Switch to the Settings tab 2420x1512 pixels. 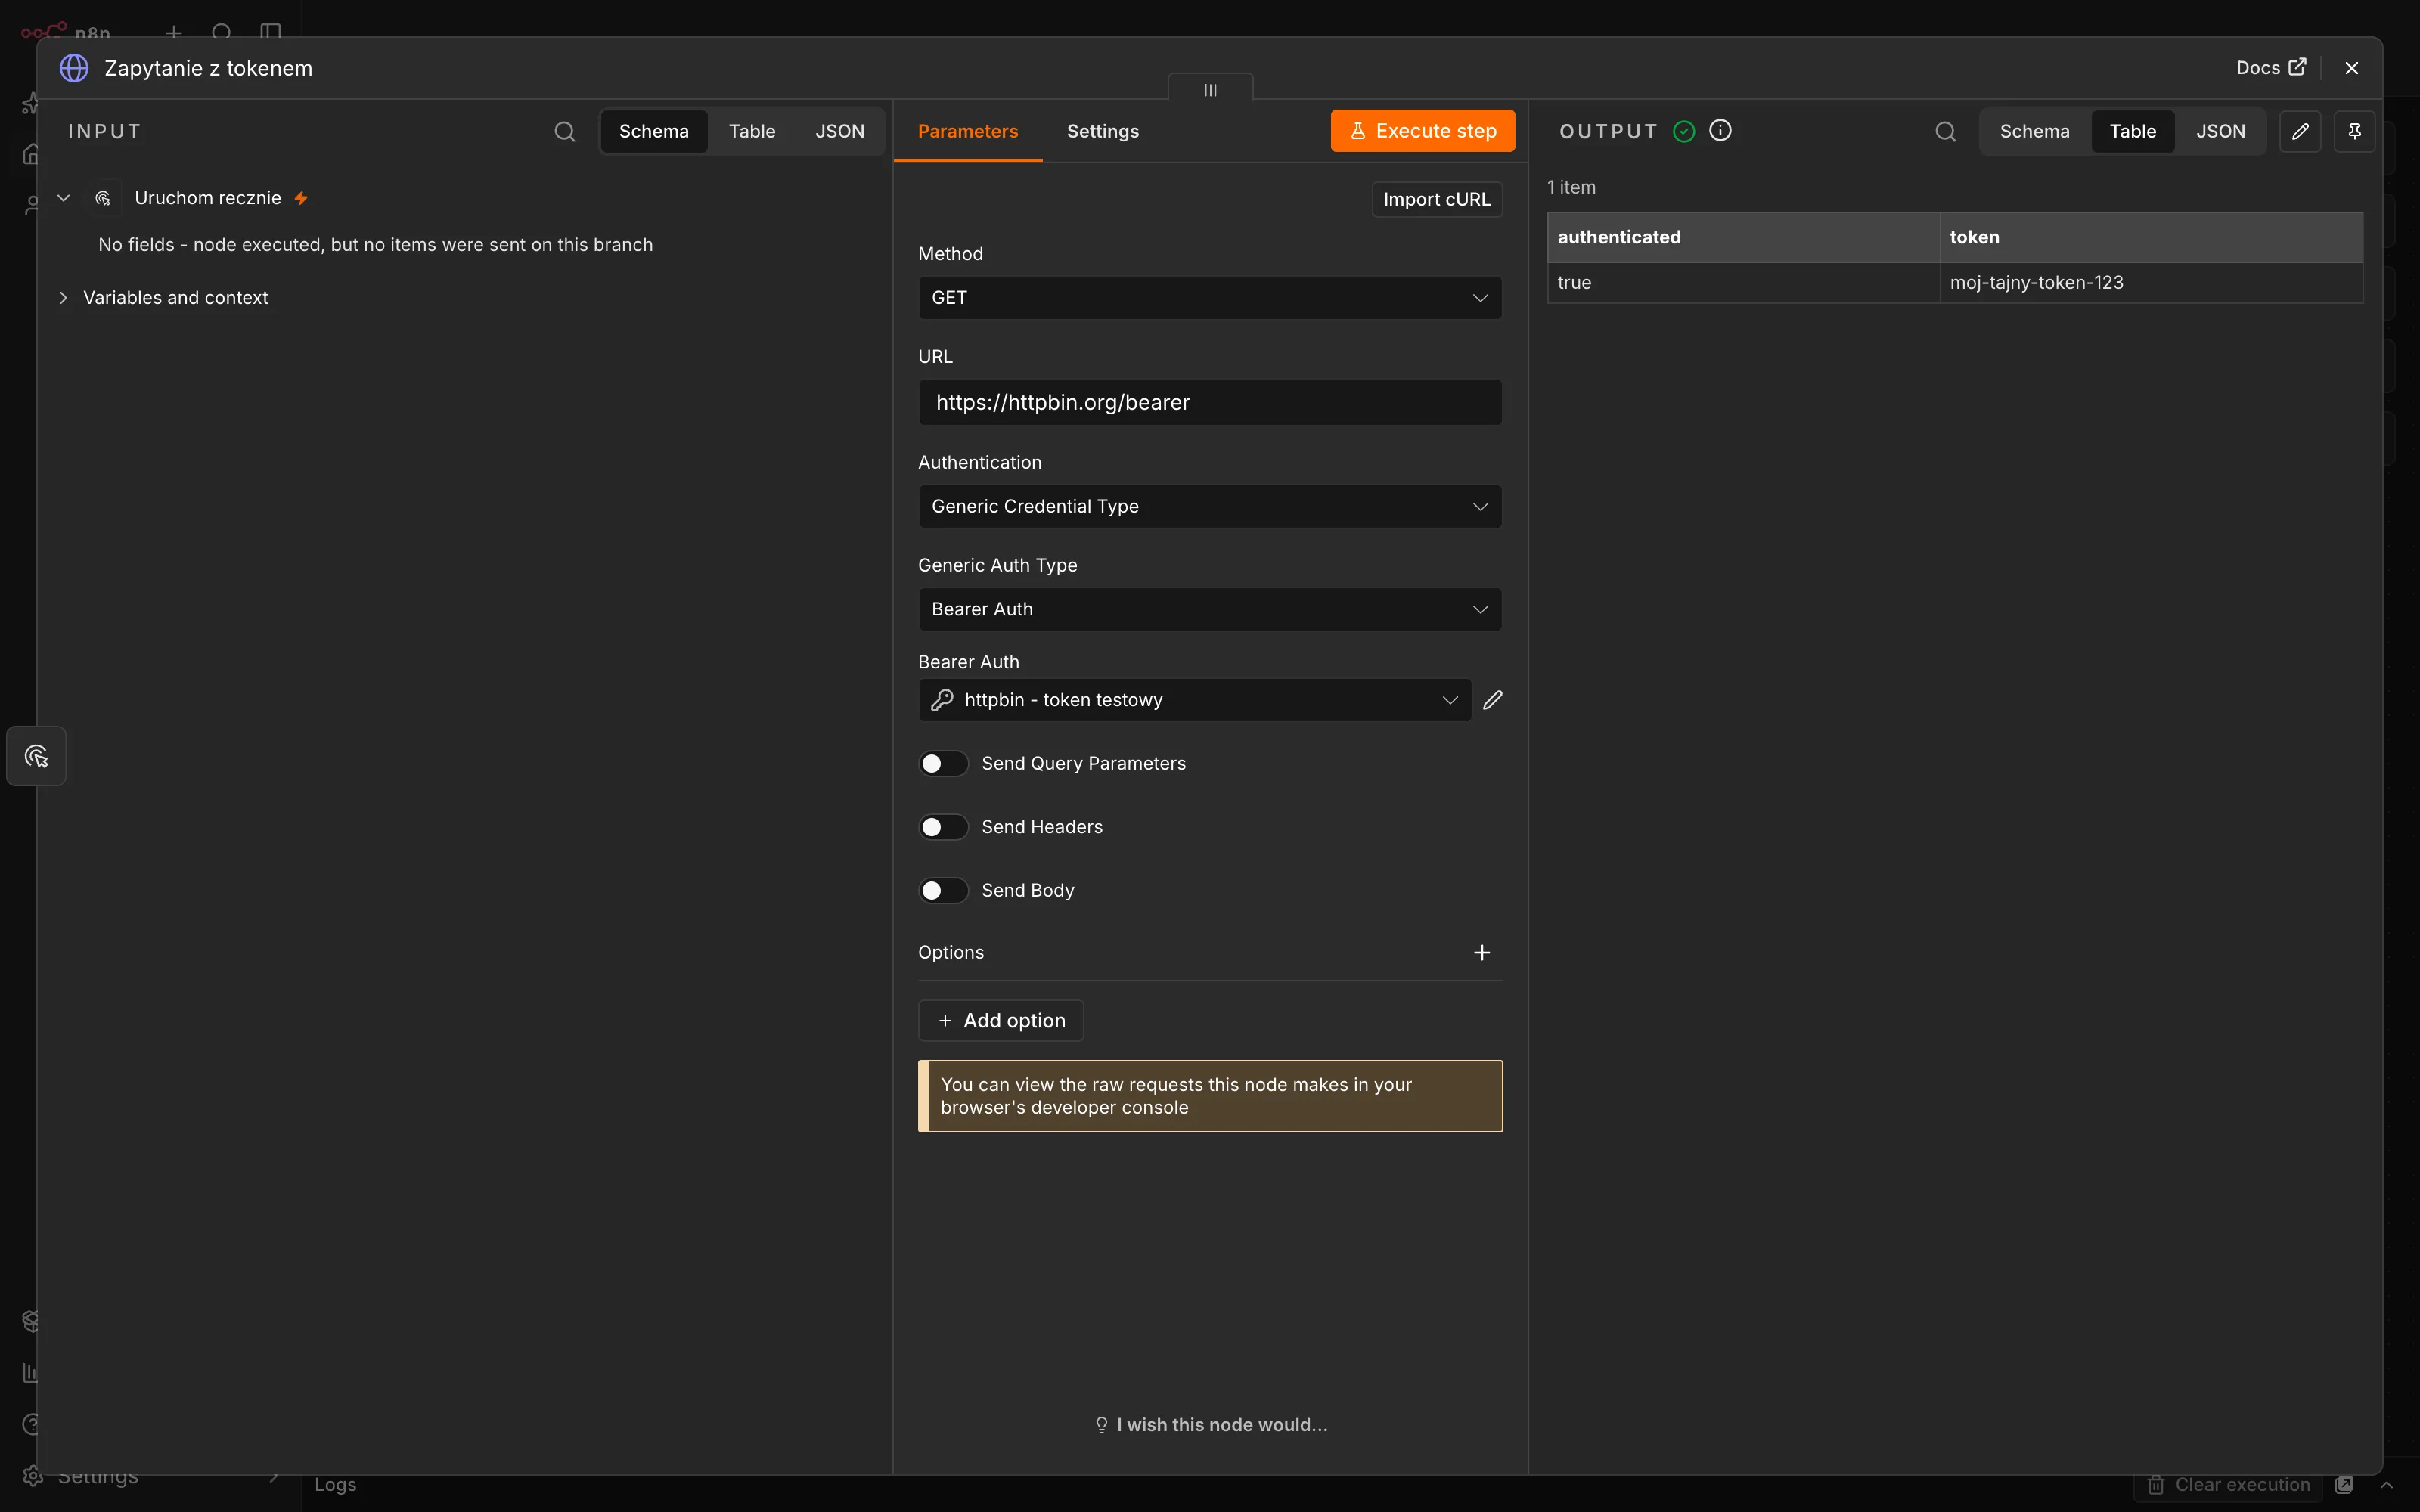coord(1102,131)
